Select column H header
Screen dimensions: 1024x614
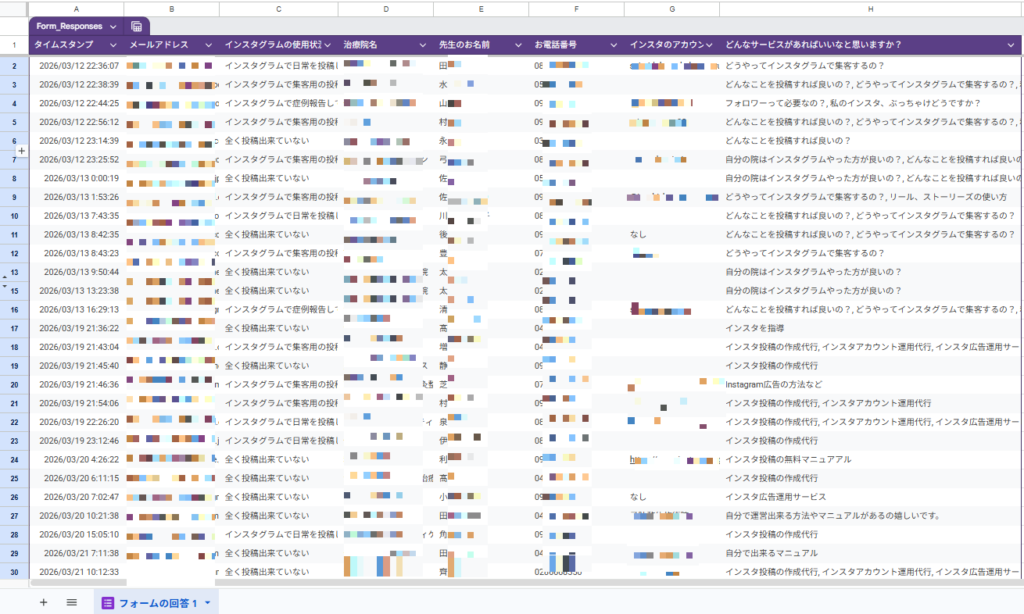[x=870, y=9]
